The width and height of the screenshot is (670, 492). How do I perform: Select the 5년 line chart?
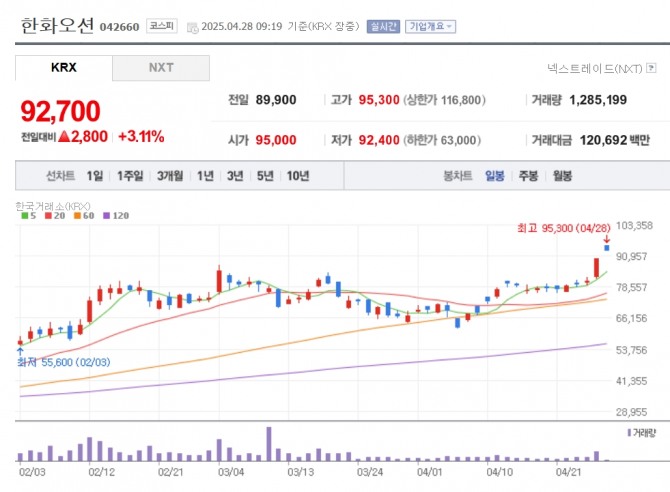point(265,176)
